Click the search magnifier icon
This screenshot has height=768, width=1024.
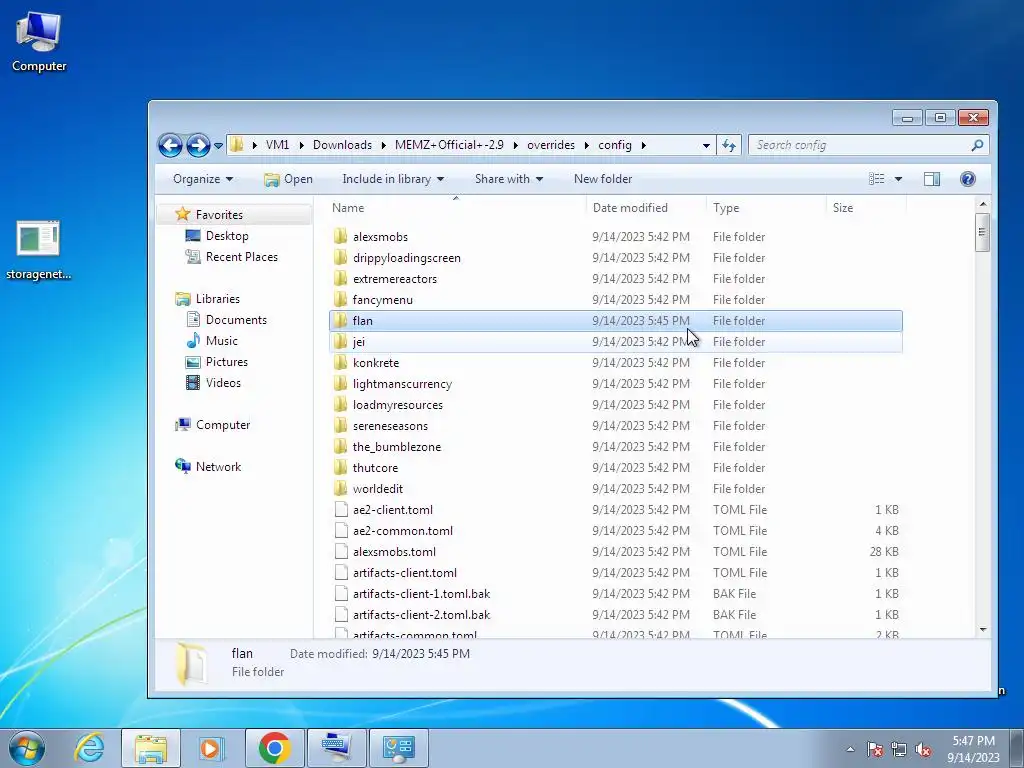pos(977,145)
